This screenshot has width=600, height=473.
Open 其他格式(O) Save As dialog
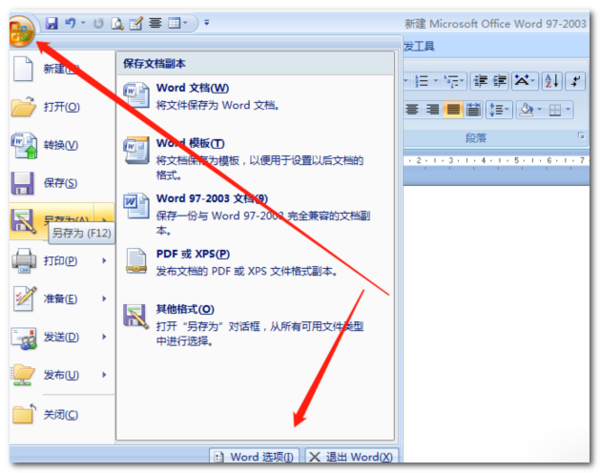255,325
